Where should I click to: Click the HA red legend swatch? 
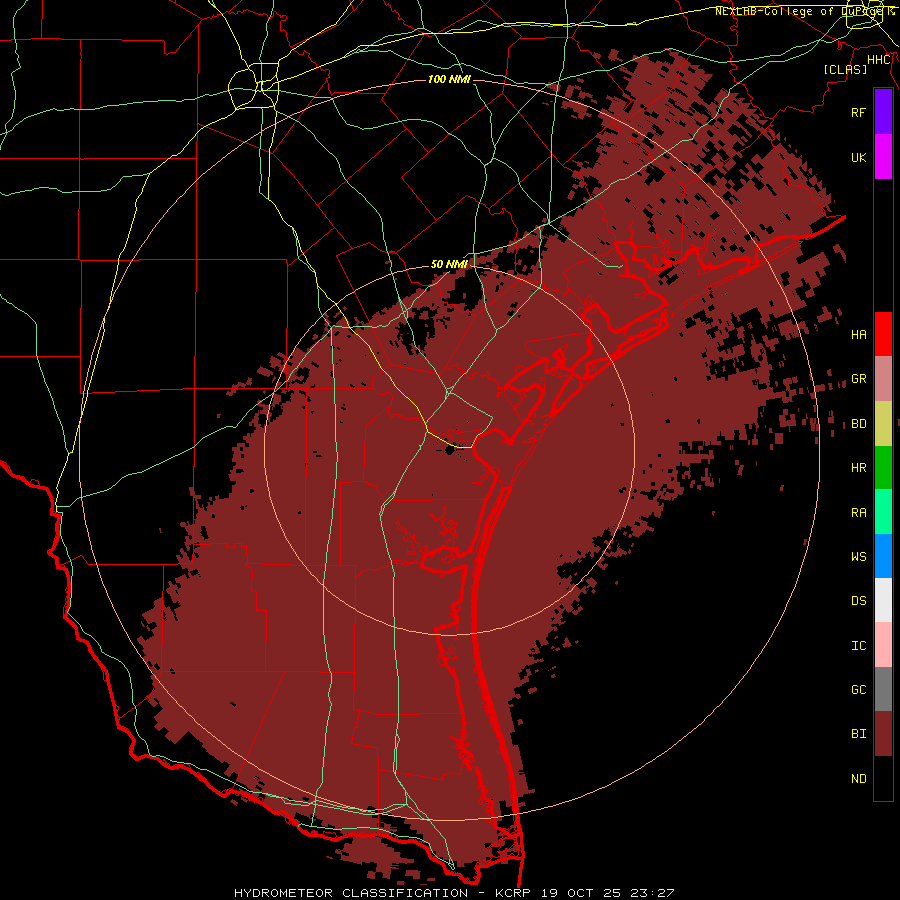tap(883, 334)
